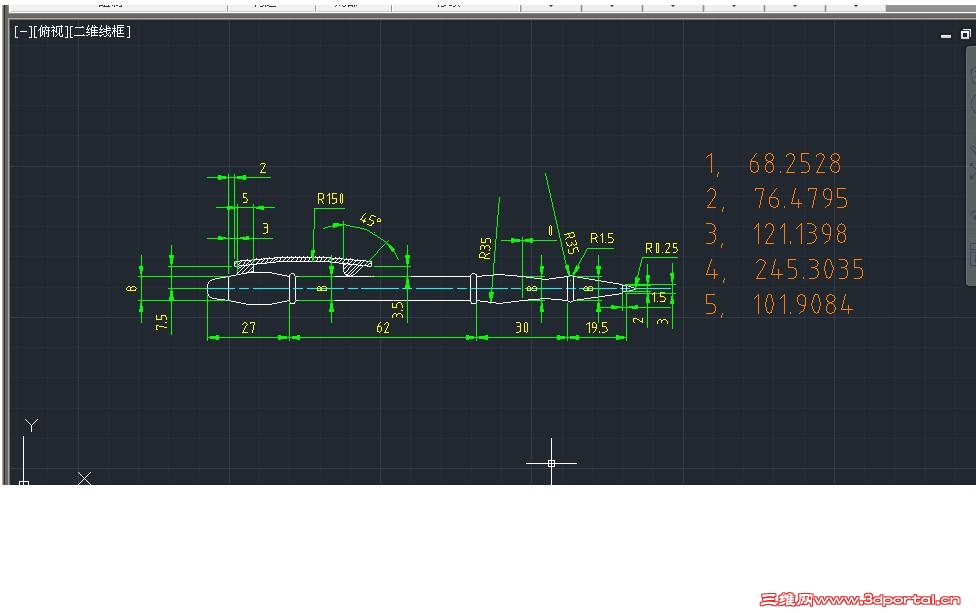Select the 3.5 vertical dimension text
This screenshot has width=980, height=613.
point(398,310)
